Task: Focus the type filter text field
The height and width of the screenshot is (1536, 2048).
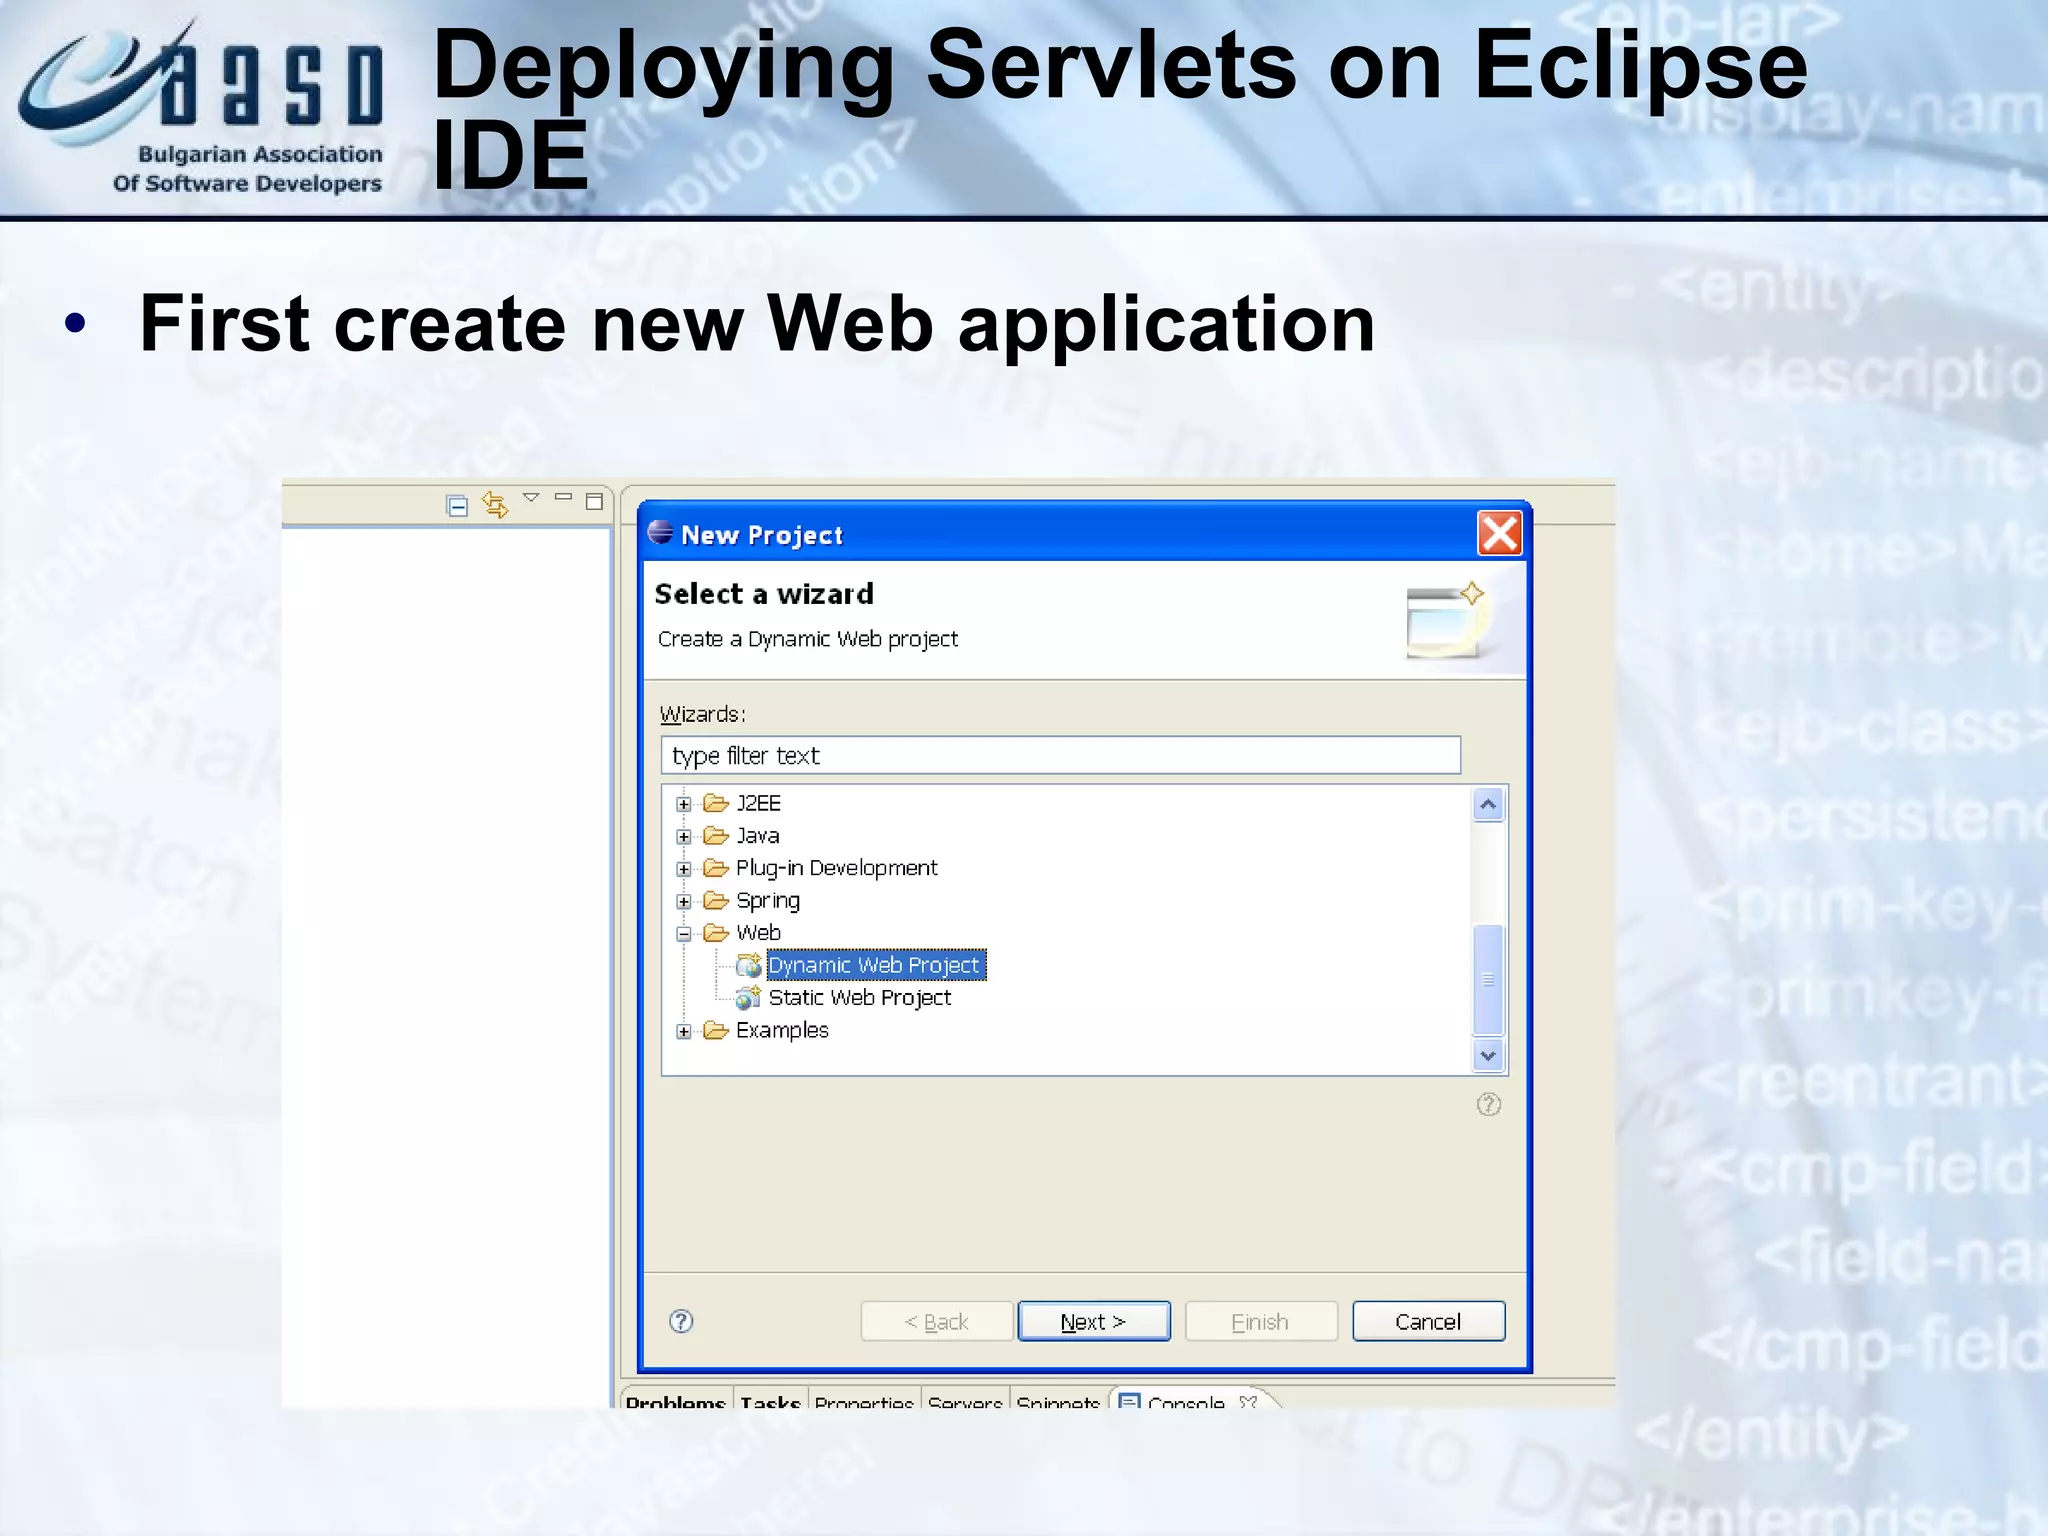Action: click(1060, 755)
